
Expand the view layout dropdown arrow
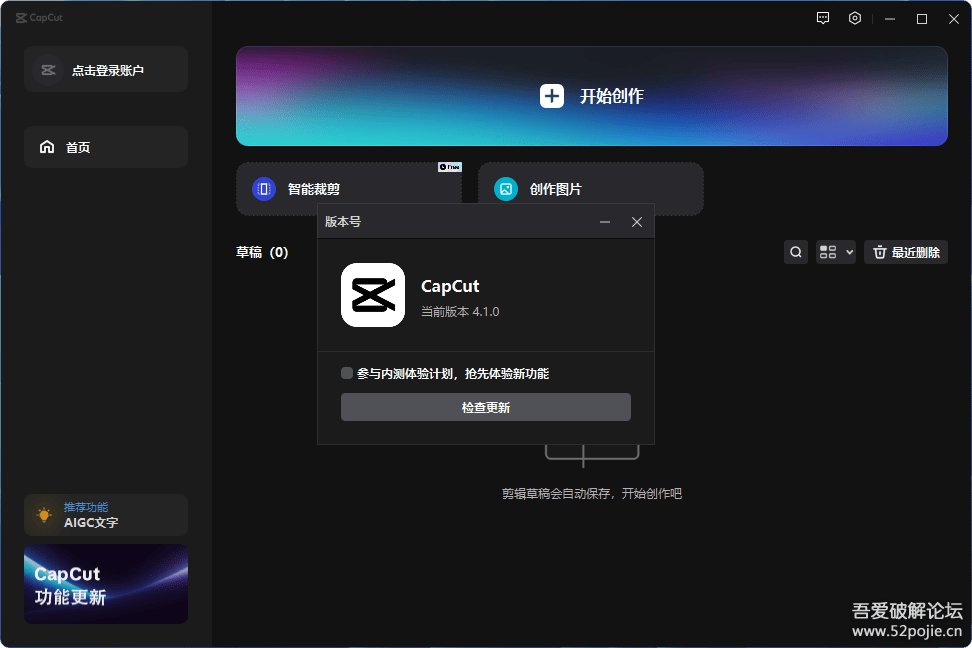(x=849, y=252)
